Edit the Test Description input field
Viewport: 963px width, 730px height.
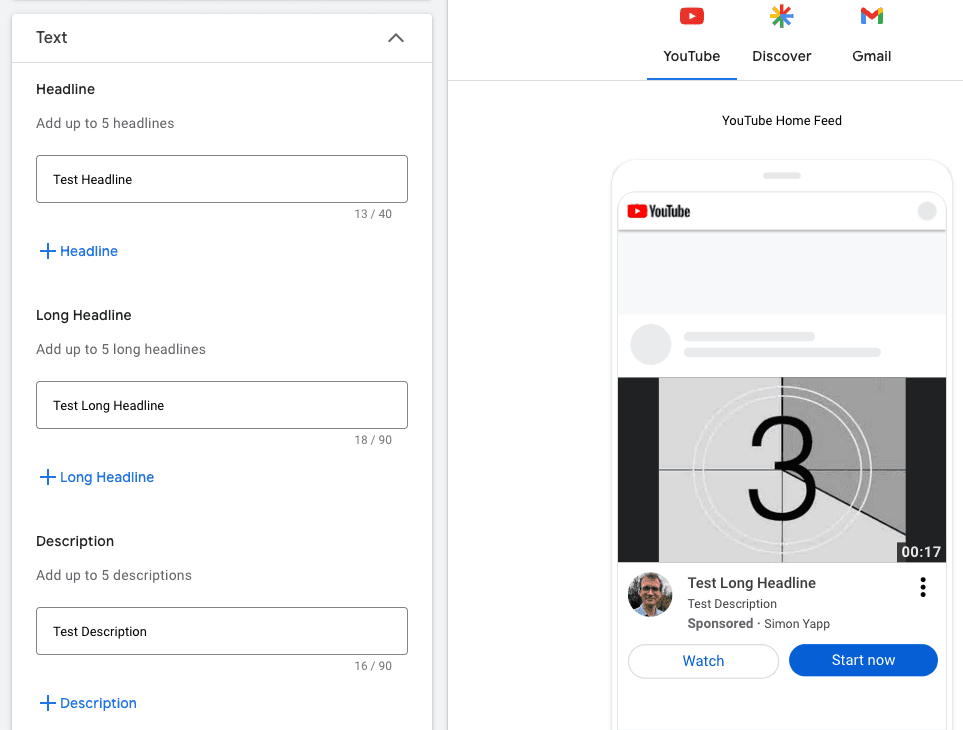coord(222,631)
